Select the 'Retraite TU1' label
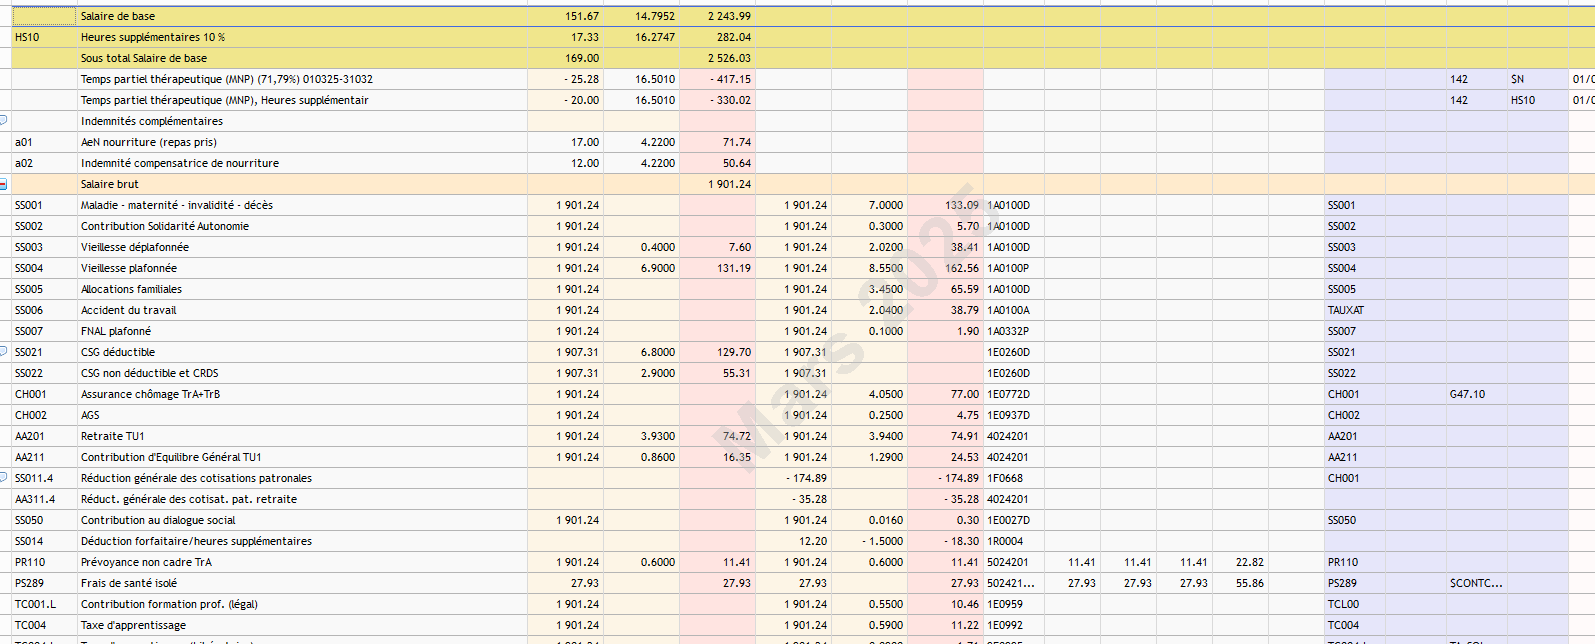This screenshot has width=1595, height=644. 113,436
